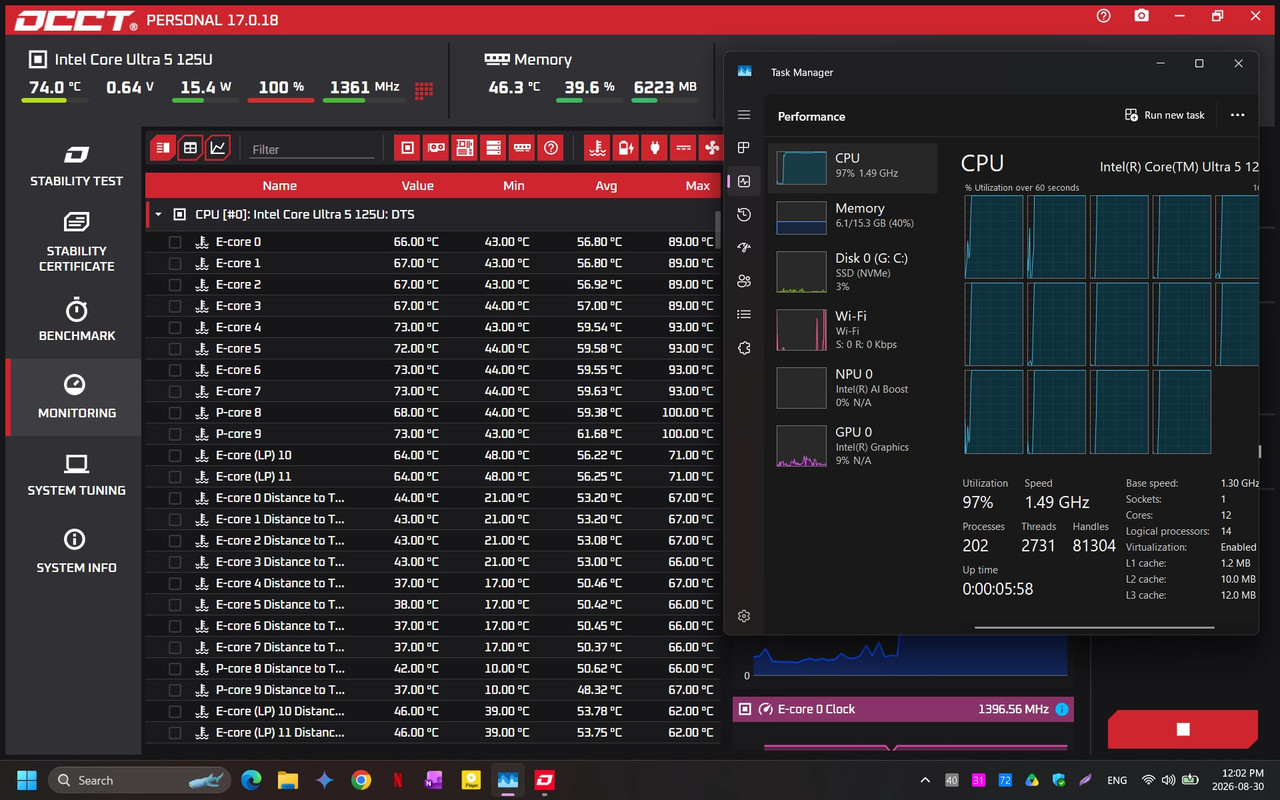Click the info icon beside E-core 0 Clock

(1062, 709)
